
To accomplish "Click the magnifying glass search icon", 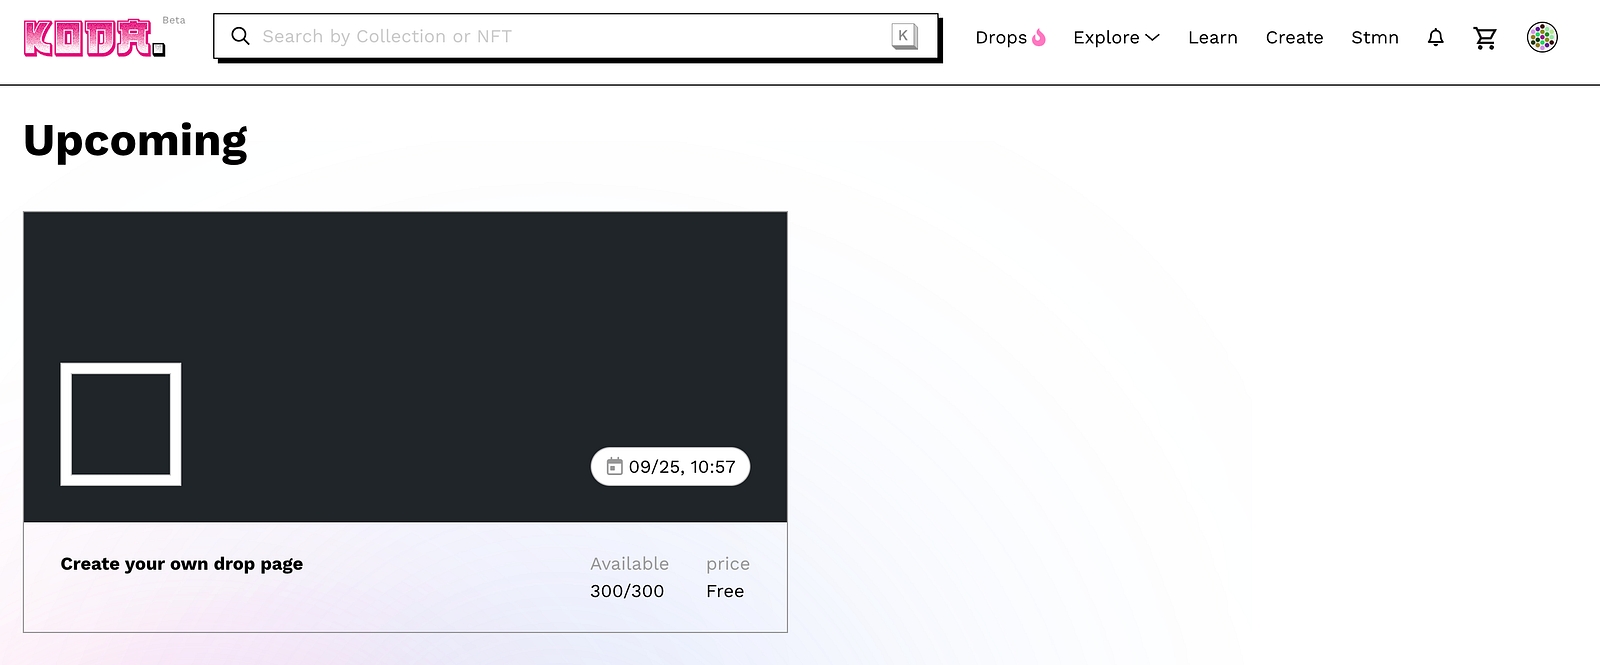I will [x=240, y=36].
